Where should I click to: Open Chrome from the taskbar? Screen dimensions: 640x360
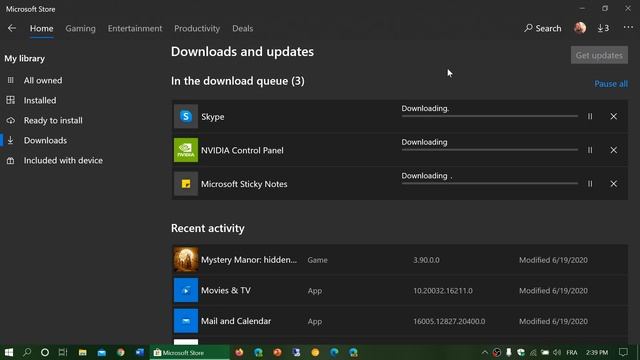click(121, 352)
